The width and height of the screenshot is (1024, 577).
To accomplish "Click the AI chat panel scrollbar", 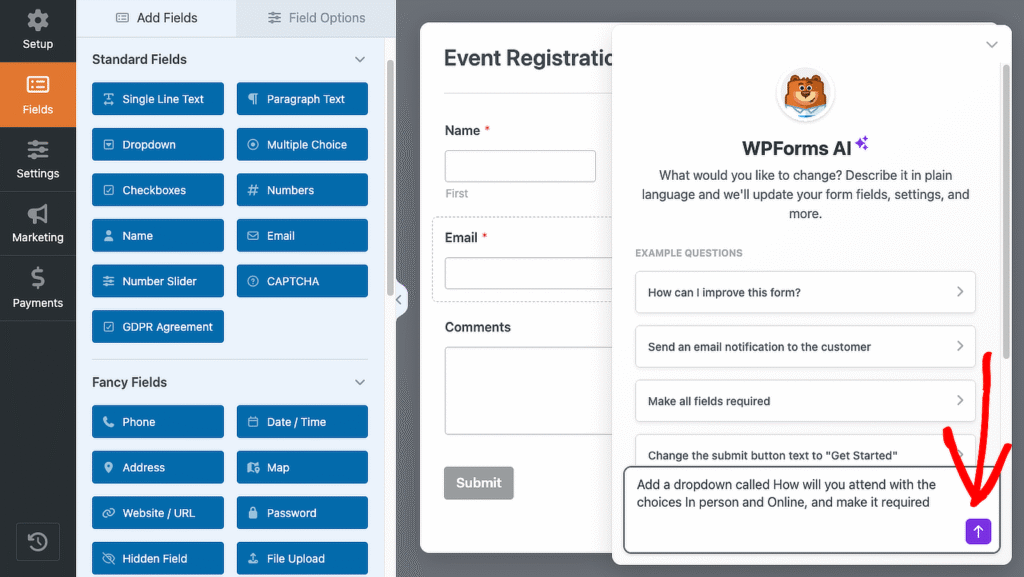I will (x=1006, y=210).
